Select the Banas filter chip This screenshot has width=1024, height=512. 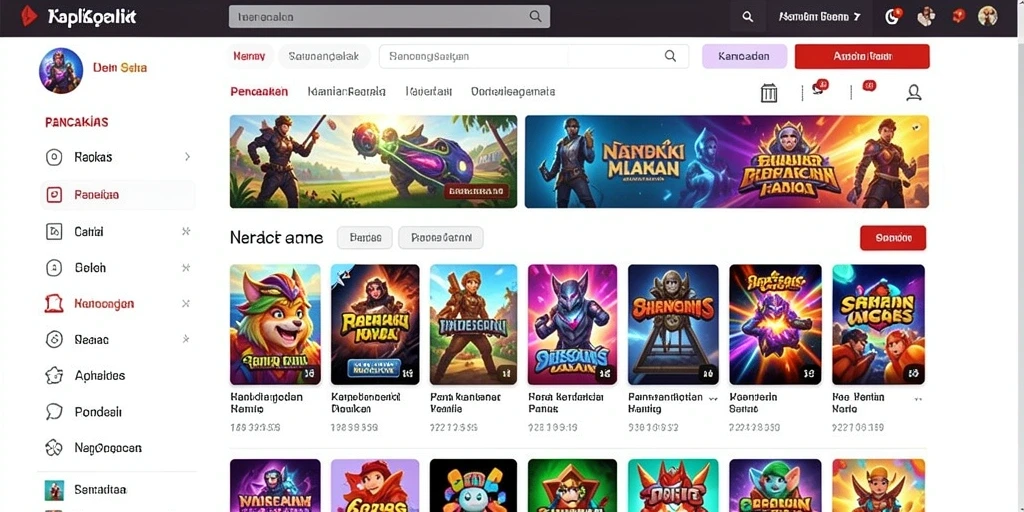point(364,238)
